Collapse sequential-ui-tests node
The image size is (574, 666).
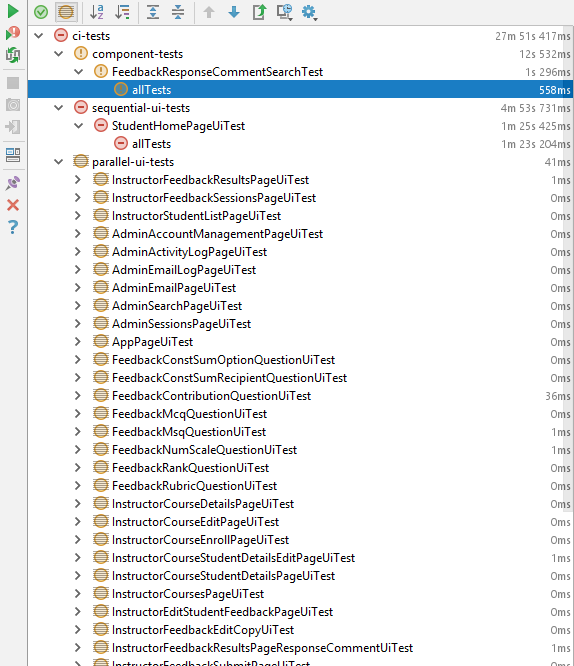(x=59, y=108)
